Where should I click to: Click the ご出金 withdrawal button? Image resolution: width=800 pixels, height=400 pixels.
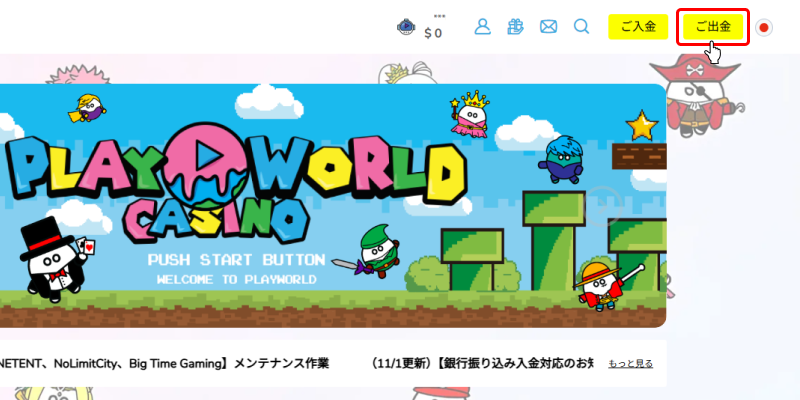click(x=713, y=27)
